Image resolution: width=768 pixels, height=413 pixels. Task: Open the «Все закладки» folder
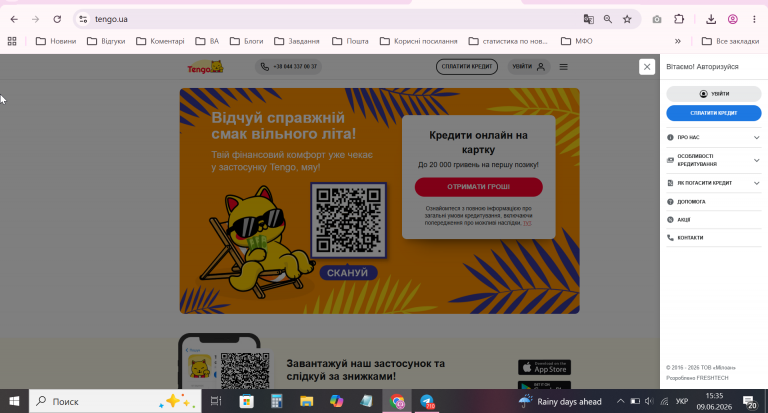pyautogui.click(x=730, y=41)
